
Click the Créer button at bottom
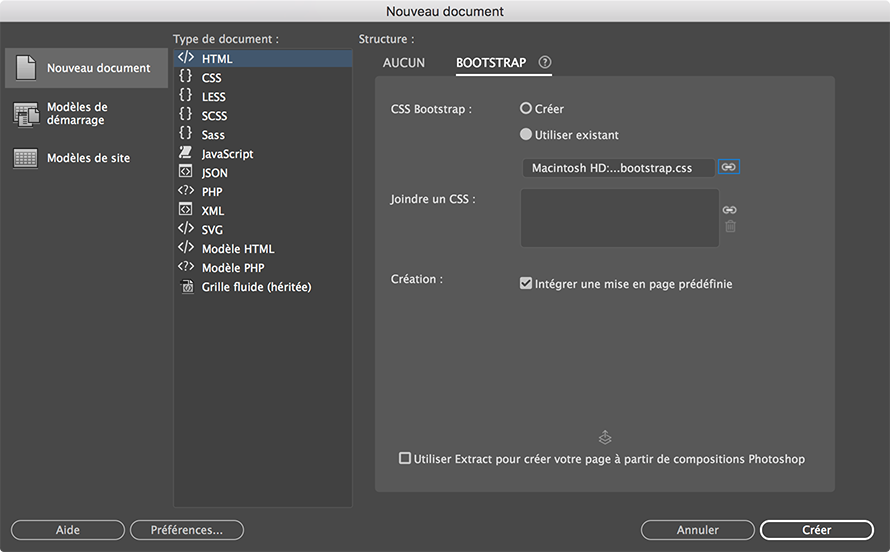coord(809,530)
